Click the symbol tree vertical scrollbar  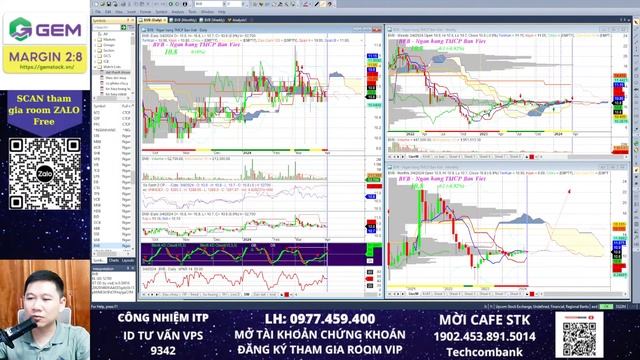click(133, 63)
